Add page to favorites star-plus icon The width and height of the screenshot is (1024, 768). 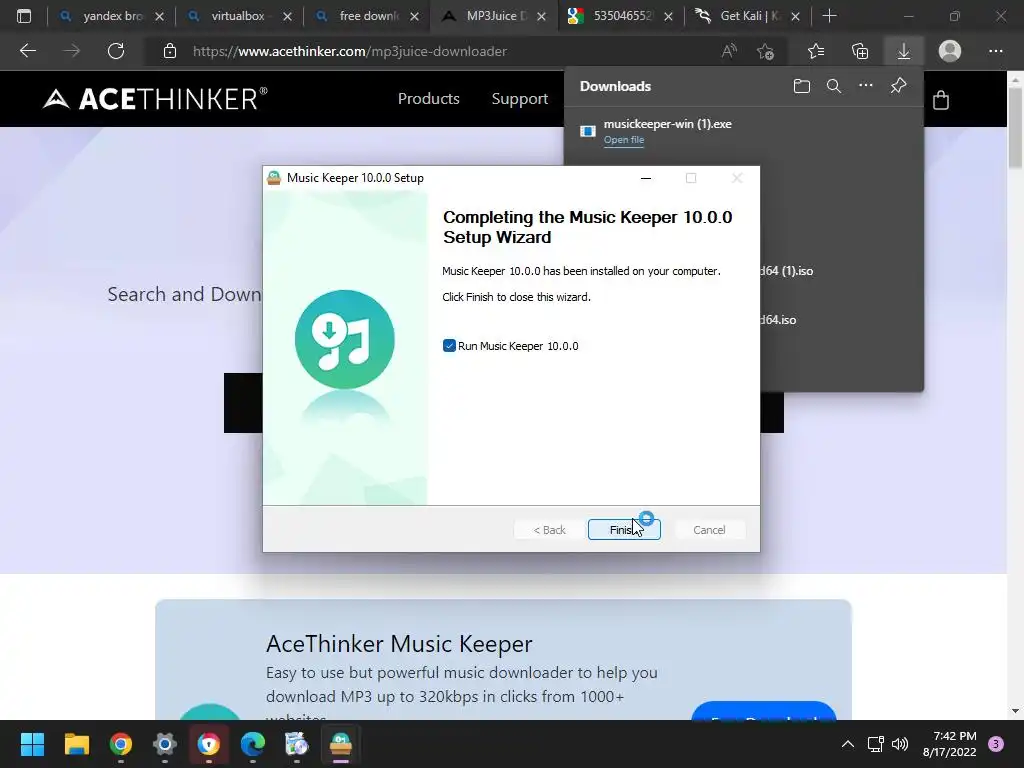click(x=765, y=51)
